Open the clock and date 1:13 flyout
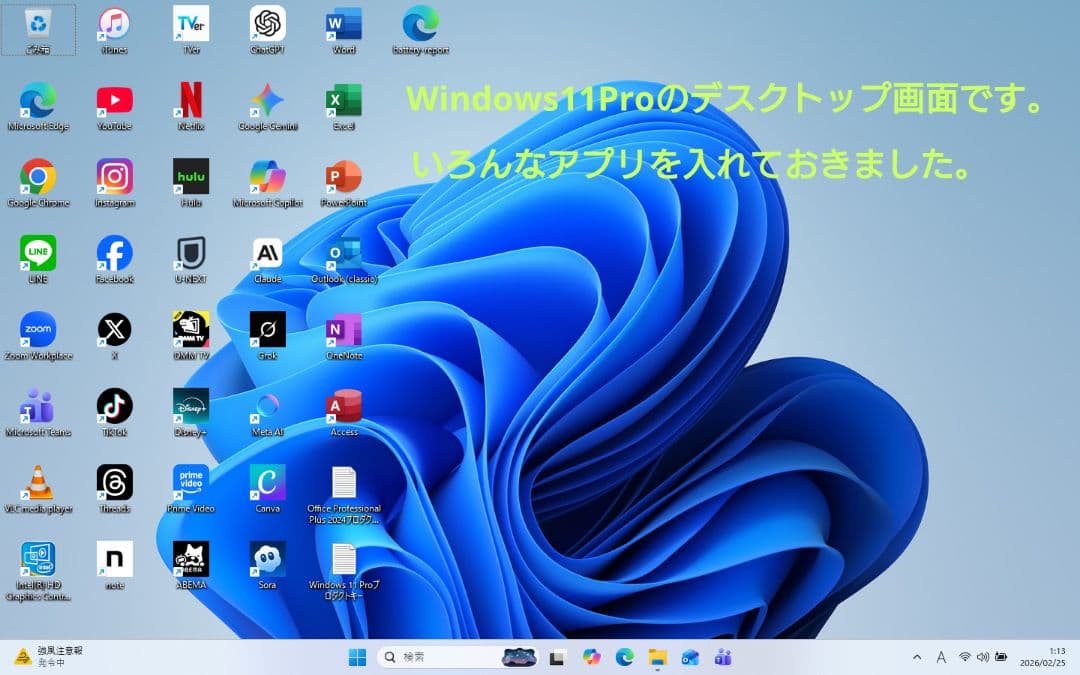This screenshot has width=1080, height=675. [1043, 656]
